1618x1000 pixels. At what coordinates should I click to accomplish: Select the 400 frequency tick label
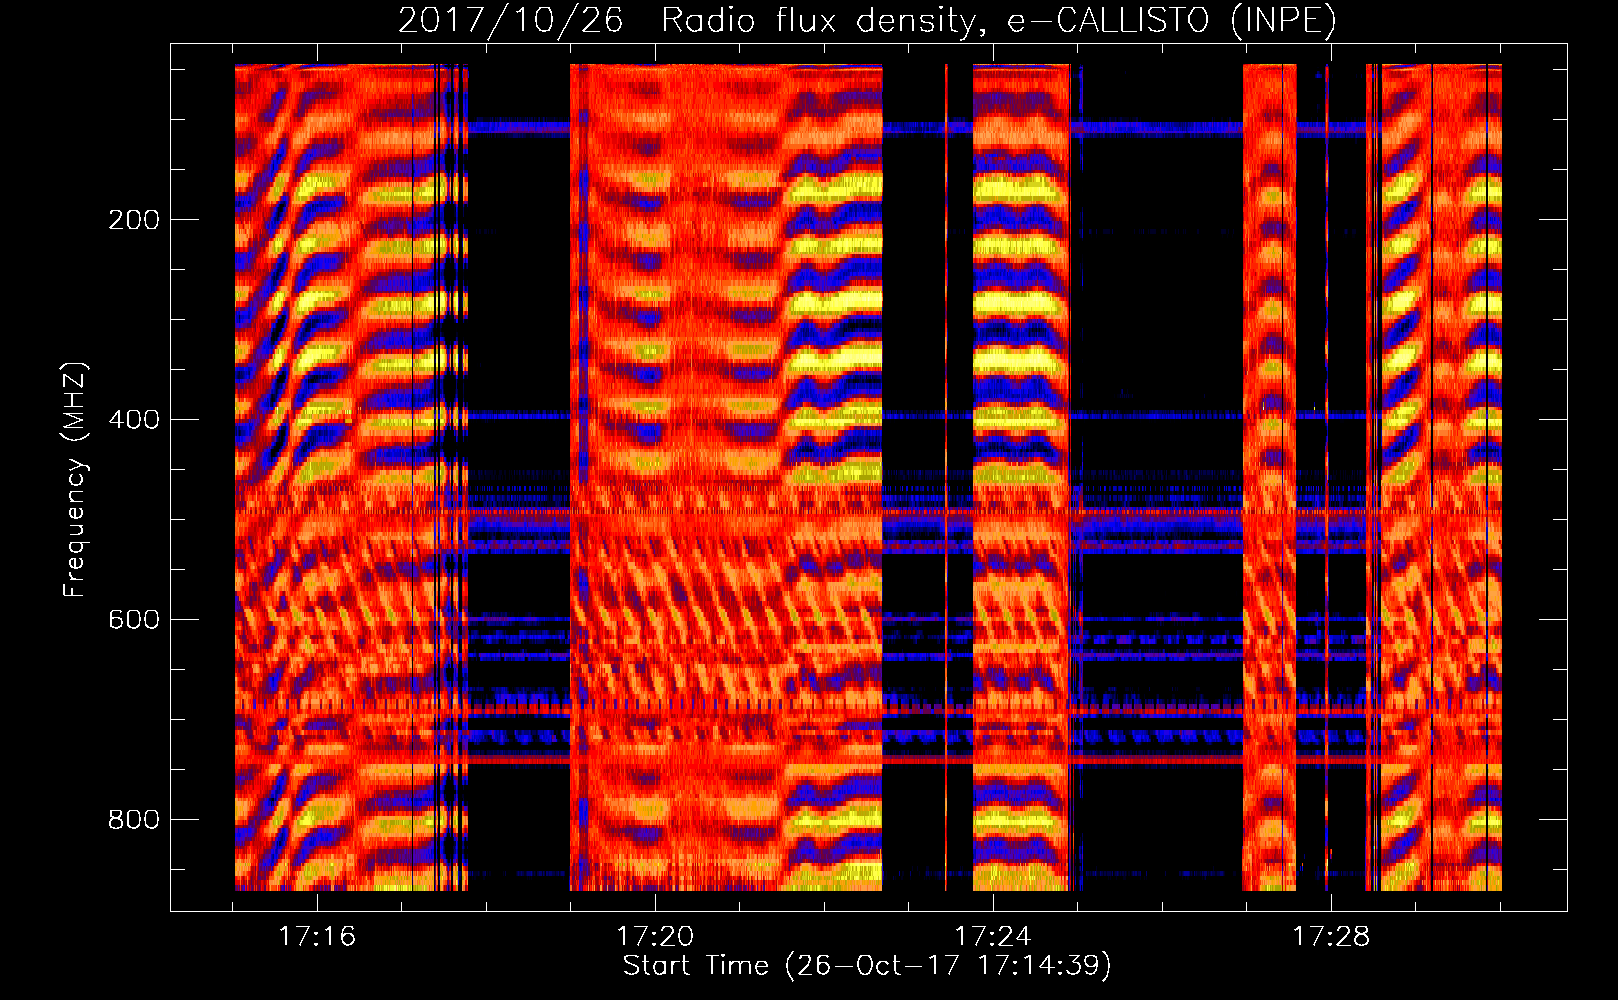pyautogui.click(x=134, y=420)
